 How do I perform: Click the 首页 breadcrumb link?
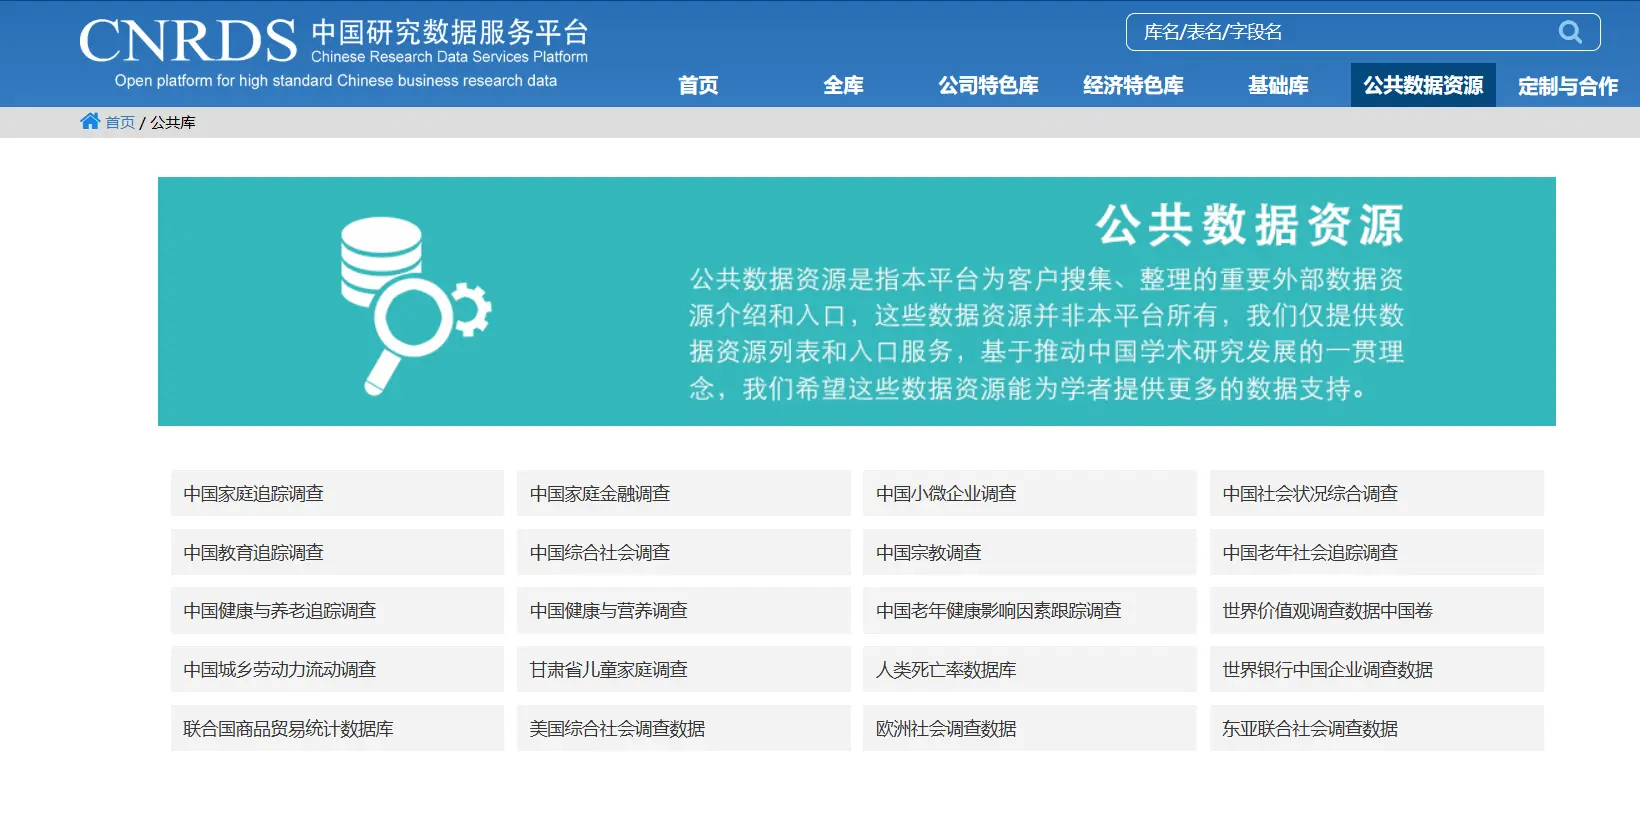(x=120, y=122)
